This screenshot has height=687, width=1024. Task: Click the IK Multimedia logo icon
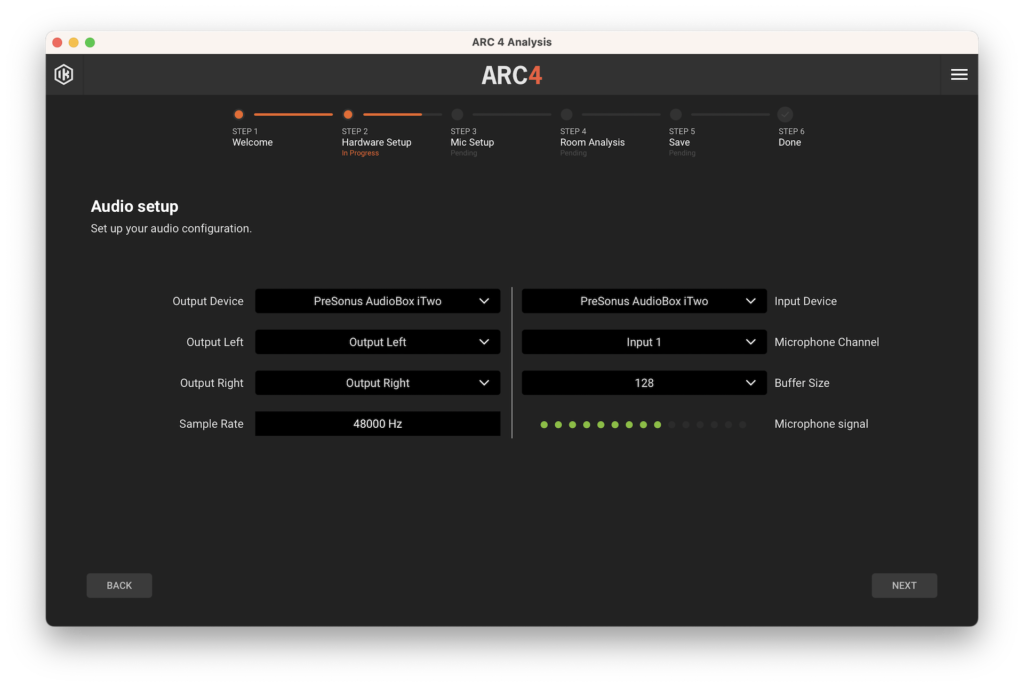[x=64, y=75]
